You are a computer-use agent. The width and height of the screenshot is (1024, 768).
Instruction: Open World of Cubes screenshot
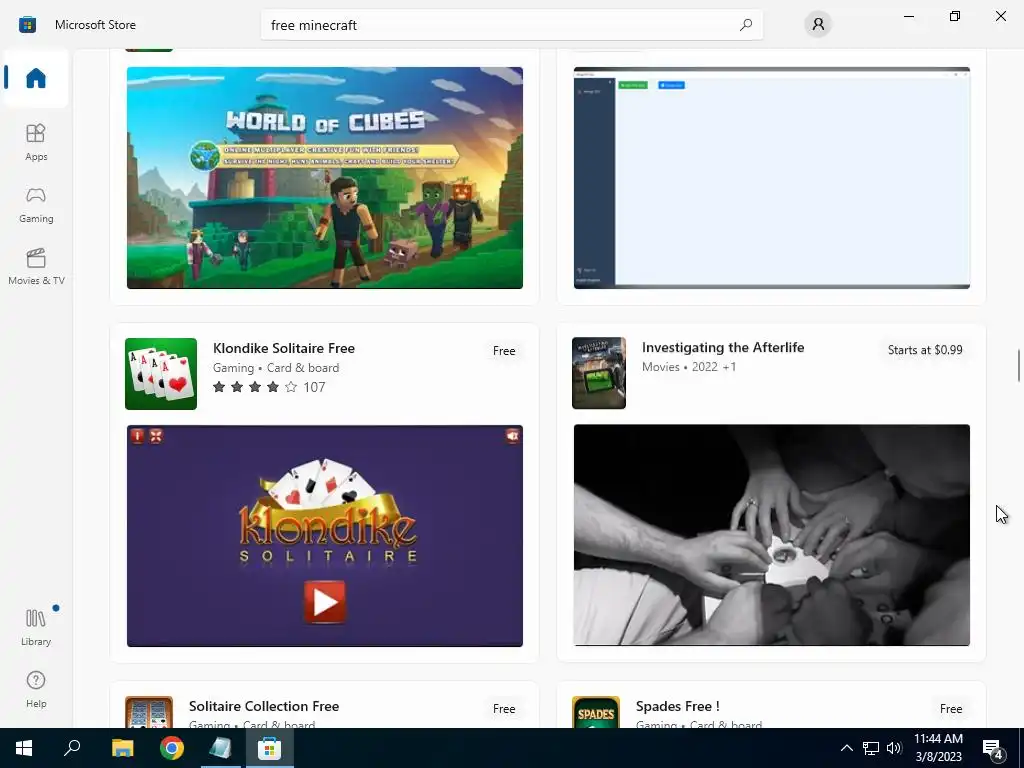(x=325, y=178)
